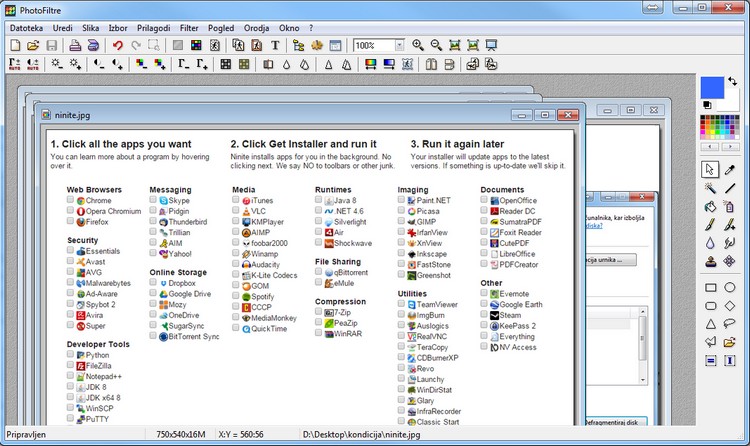This screenshot has height=446, width=750.
Task: Switch image to RGB color mode icon
Action: tap(196, 45)
